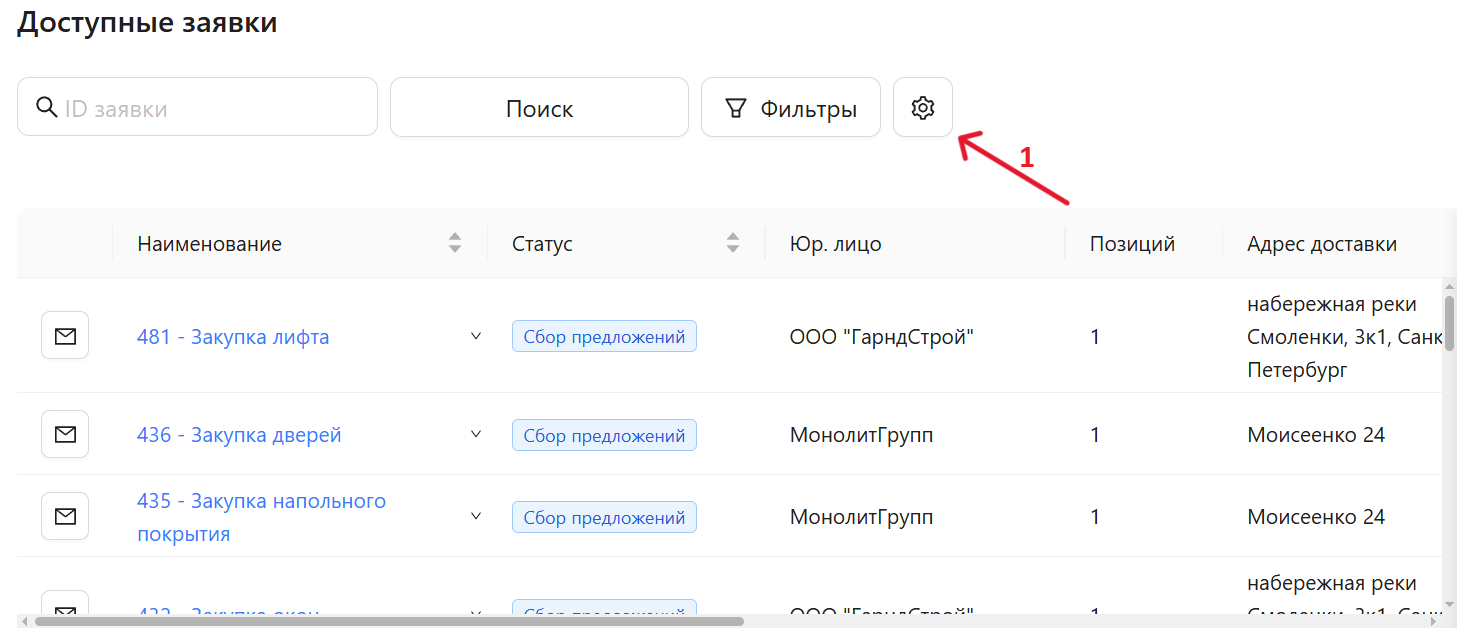Click envelope icon for 436 - Закупка дверей

pos(65,434)
